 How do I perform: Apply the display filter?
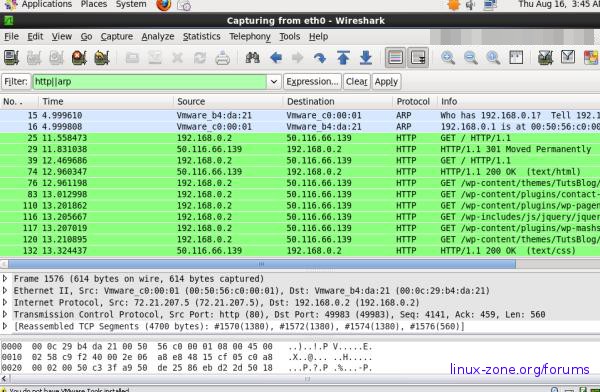click(386, 82)
